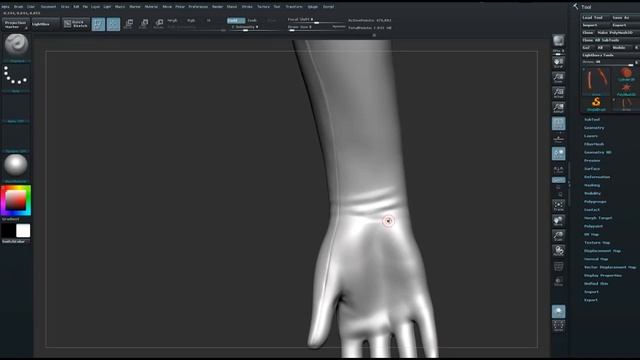Click the L.Sym icon
This screenshot has width=640, height=360.
point(558,169)
